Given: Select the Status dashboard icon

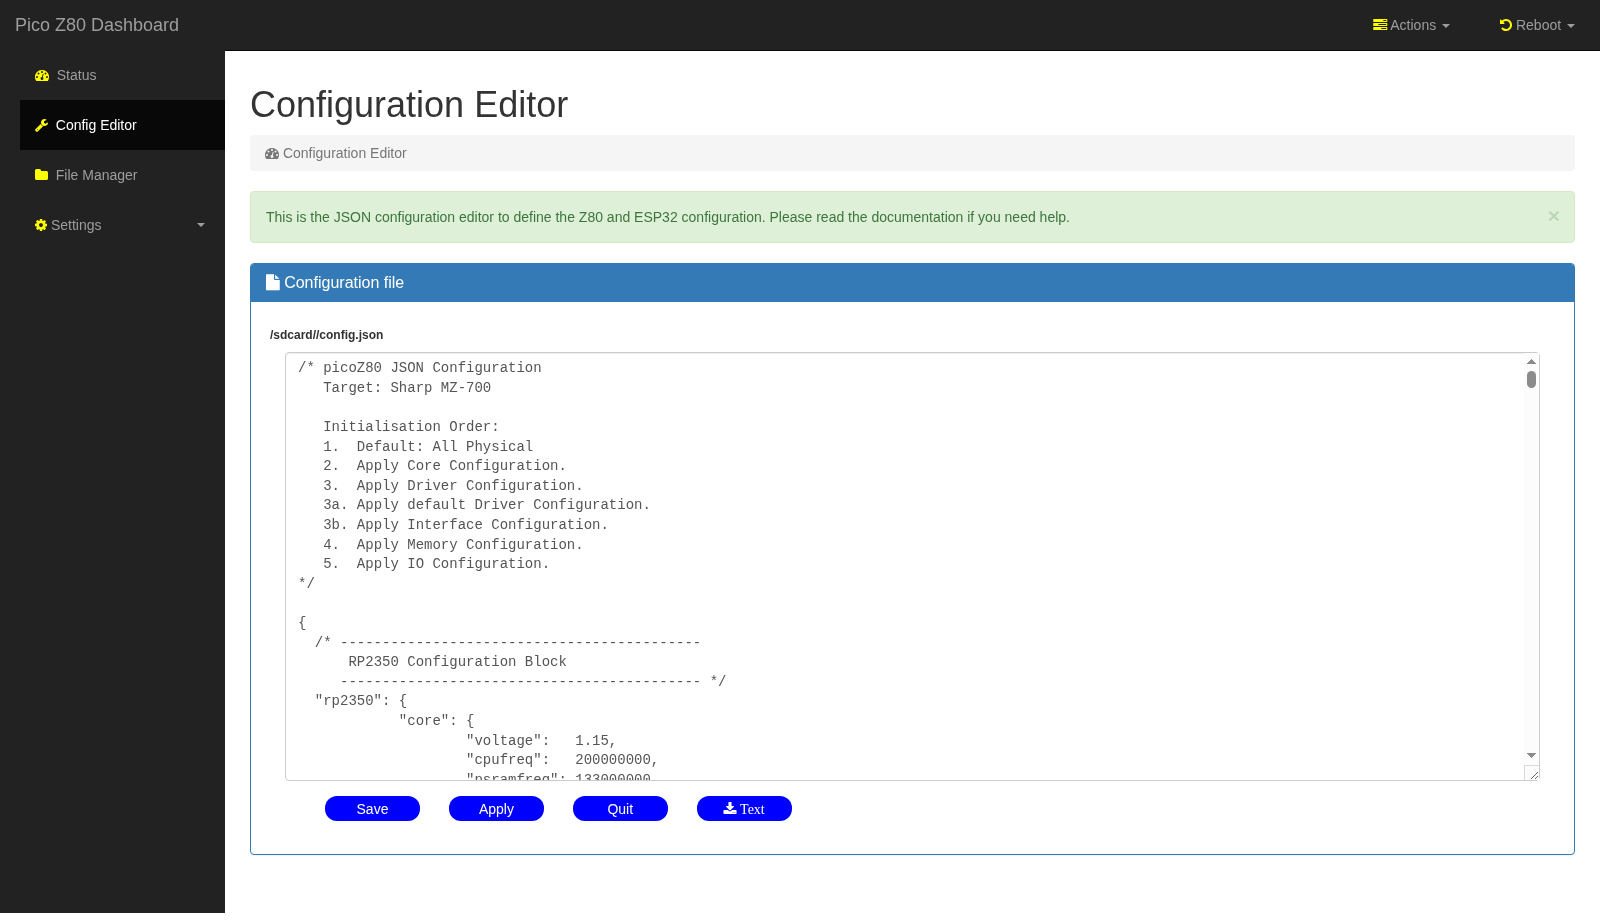Looking at the screenshot, I should (41, 75).
